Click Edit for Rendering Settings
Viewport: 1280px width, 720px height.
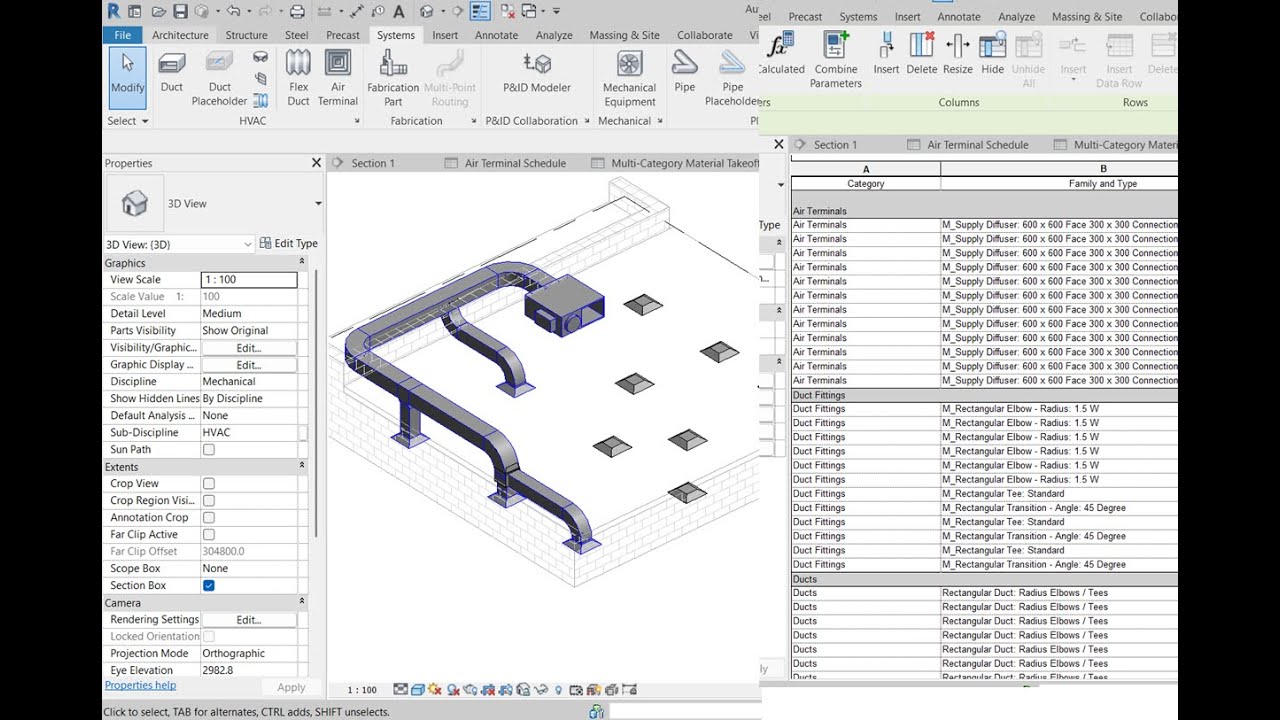click(x=249, y=620)
